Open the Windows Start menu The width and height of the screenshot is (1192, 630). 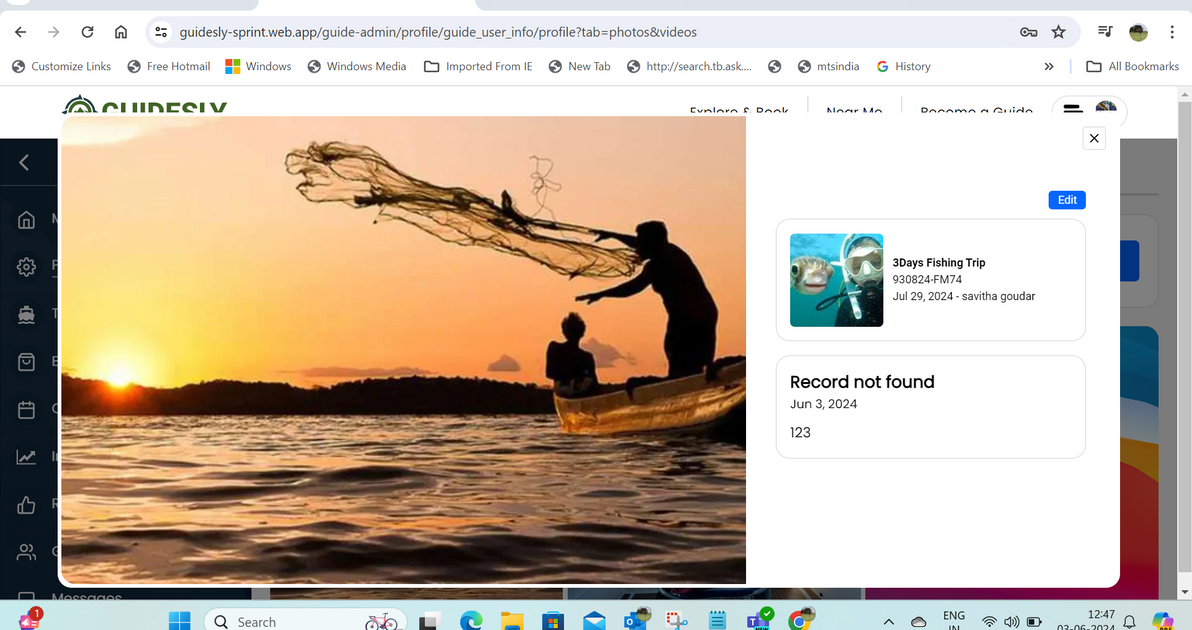tap(179, 621)
